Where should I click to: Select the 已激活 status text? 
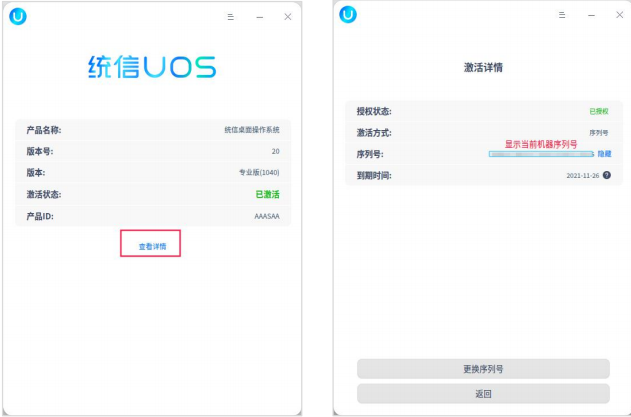(268, 194)
